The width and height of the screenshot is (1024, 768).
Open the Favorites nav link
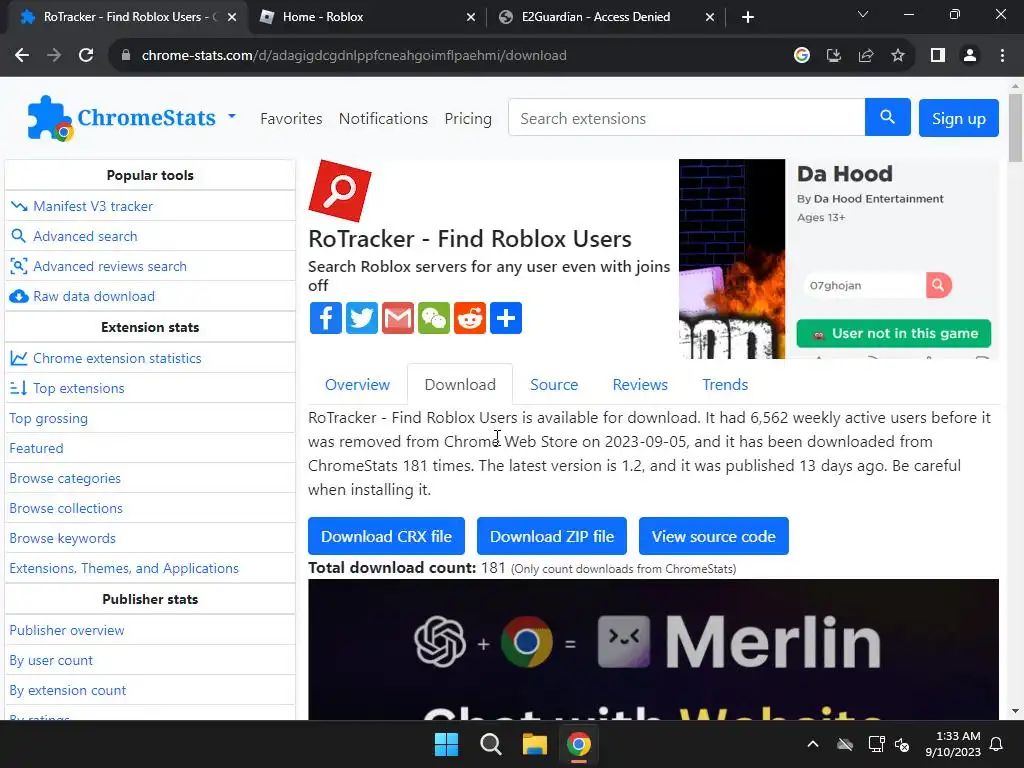pos(291,119)
